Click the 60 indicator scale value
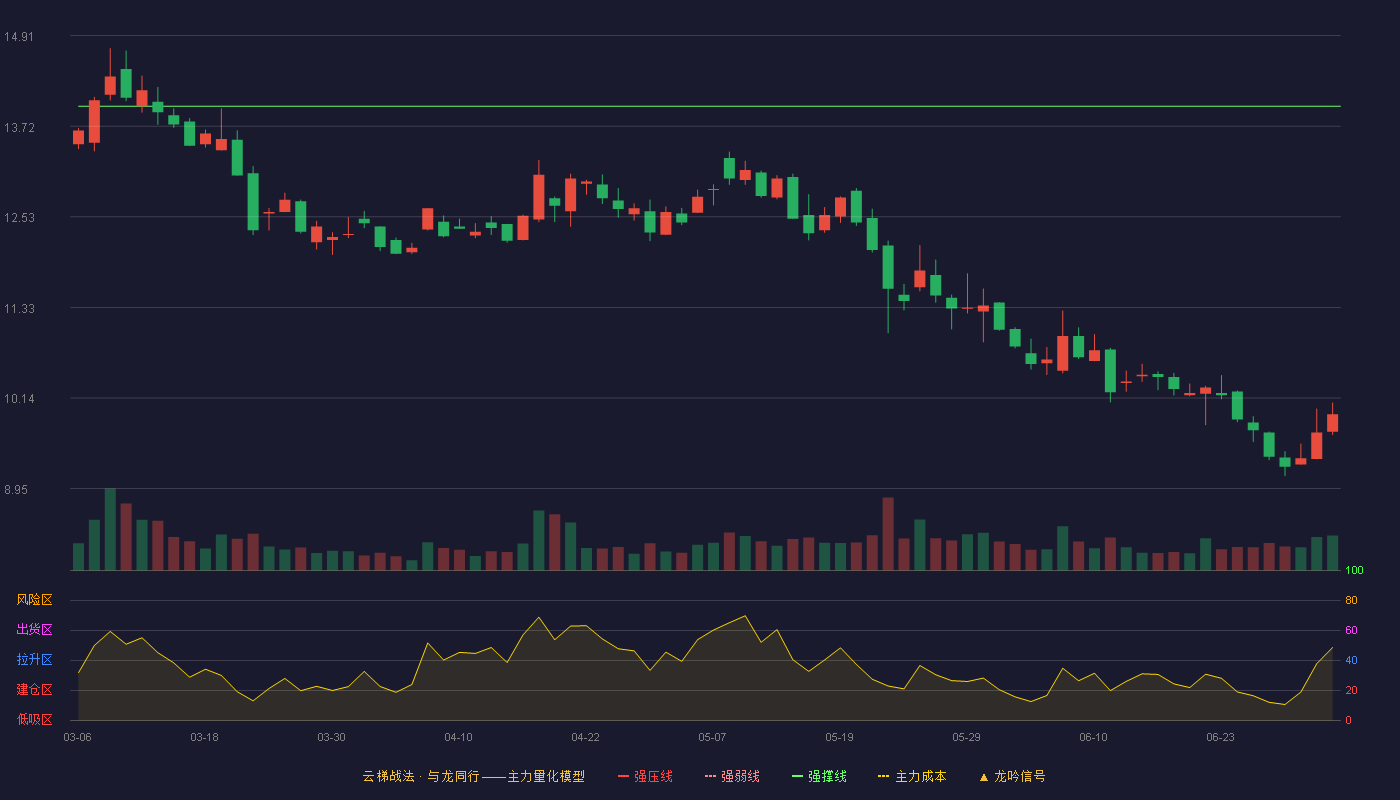 point(1351,631)
